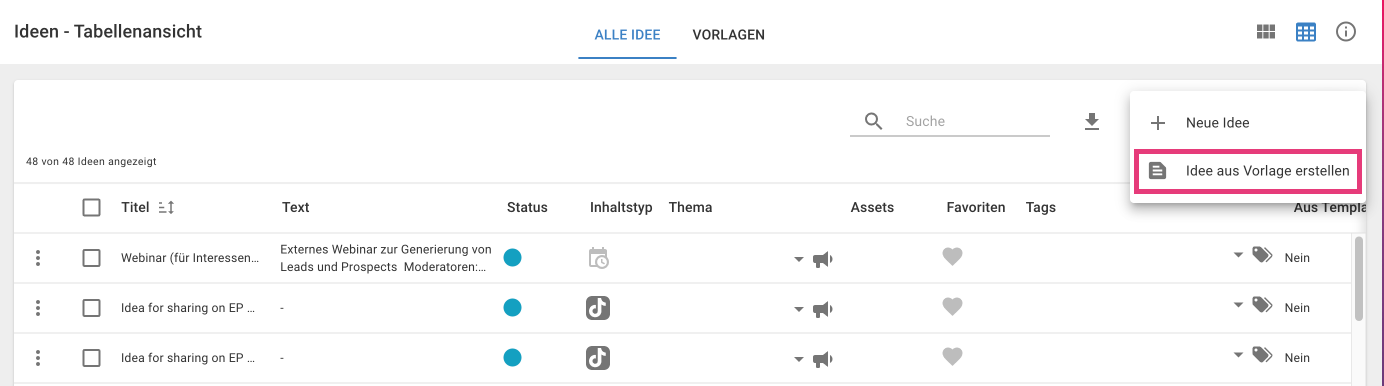
Task: Select the table view icon
Action: pos(1306,32)
